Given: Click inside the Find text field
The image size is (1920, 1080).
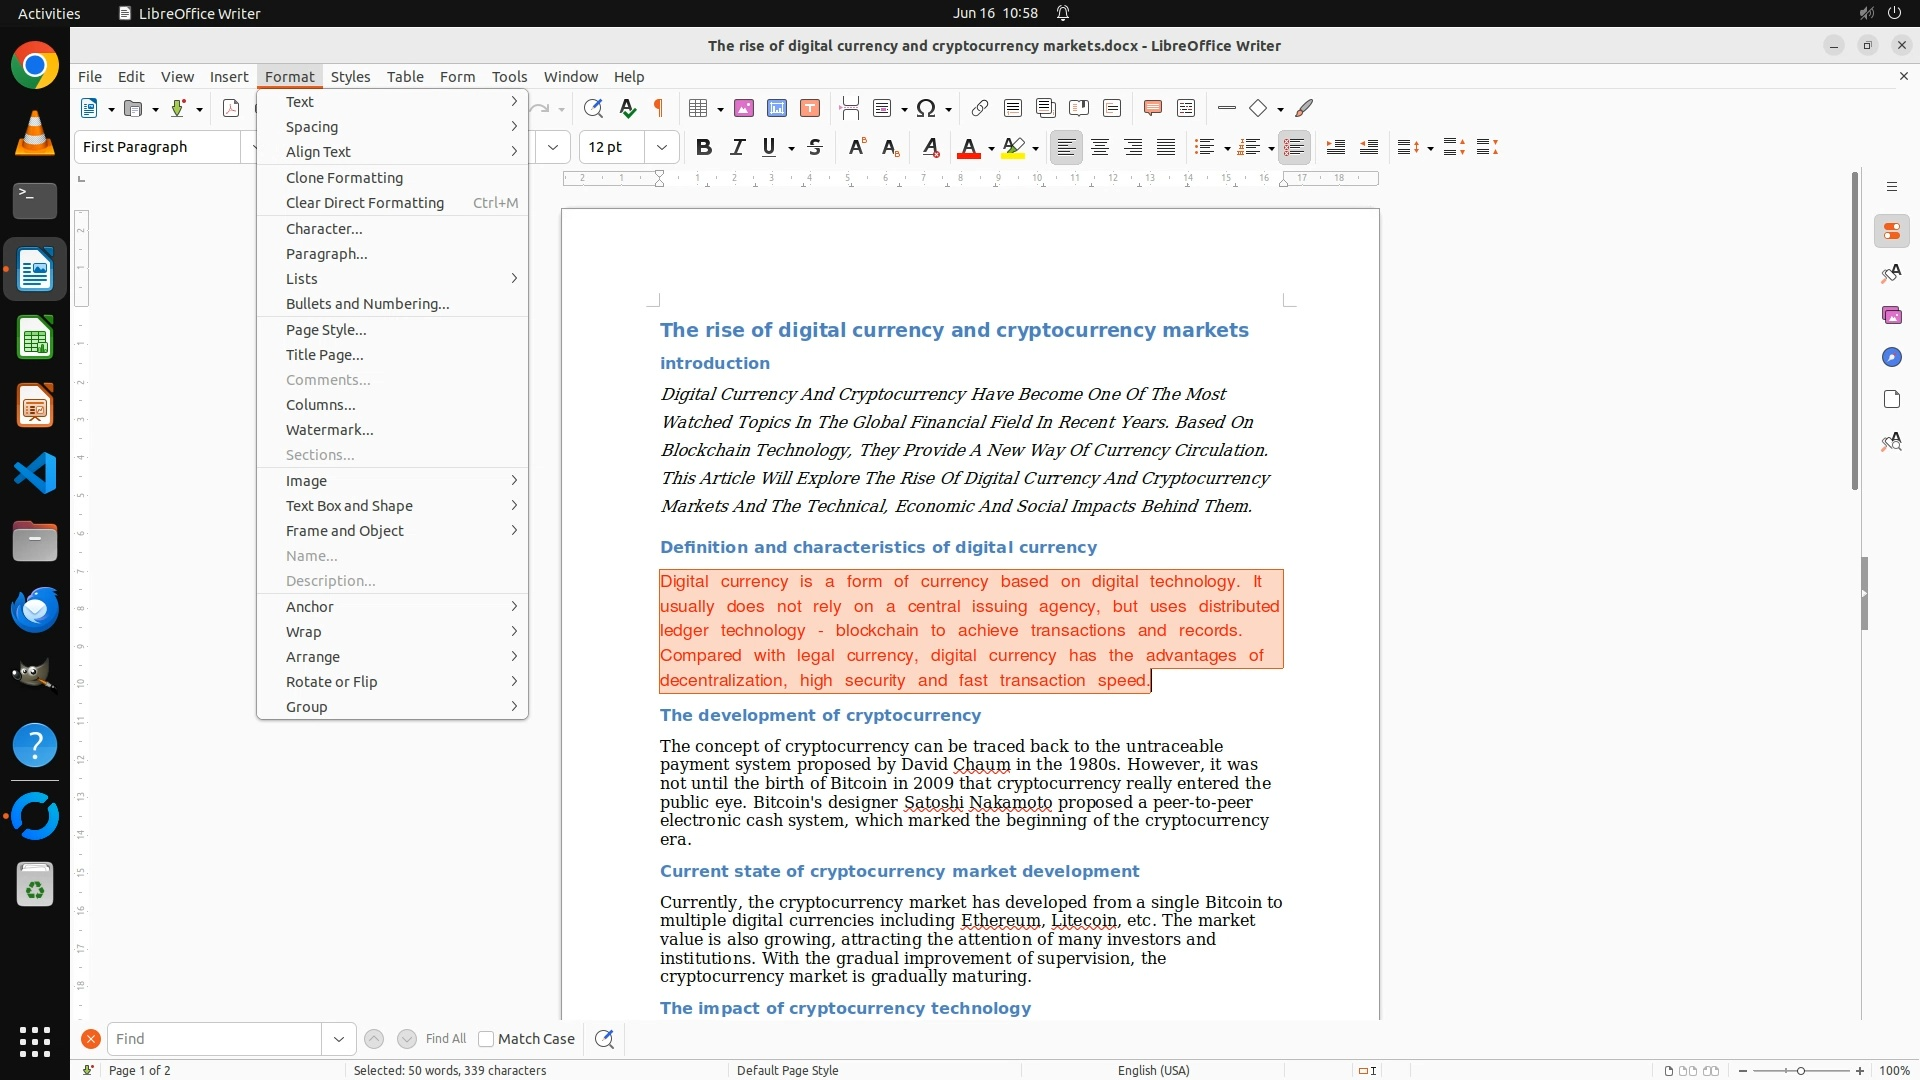Looking at the screenshot, I should [214, 1039].
